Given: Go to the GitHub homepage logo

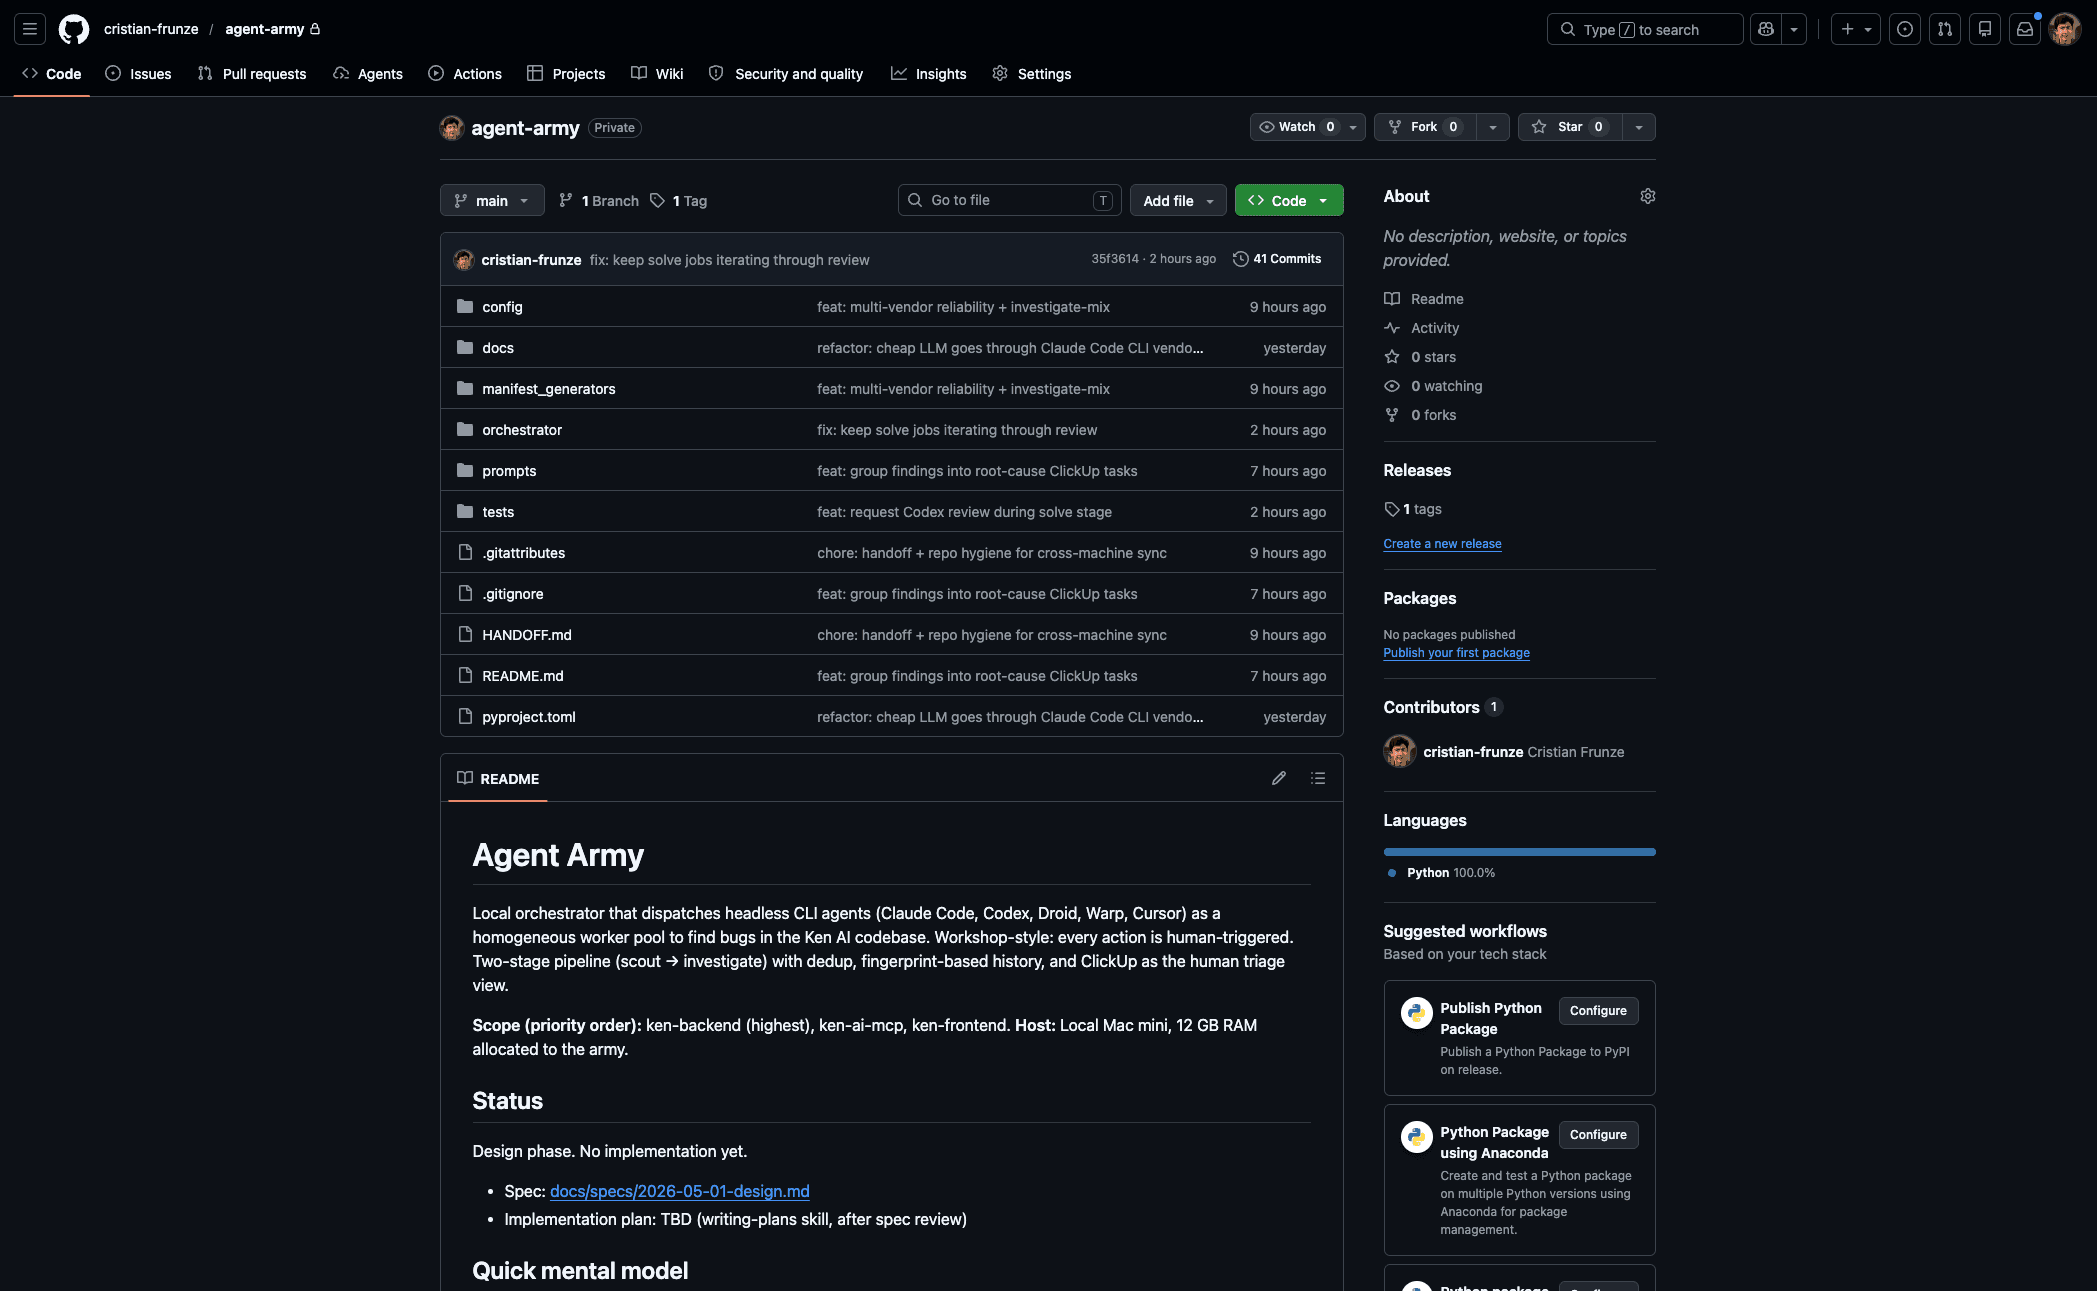Looking at the screenshot, I should tap(74, 29).
